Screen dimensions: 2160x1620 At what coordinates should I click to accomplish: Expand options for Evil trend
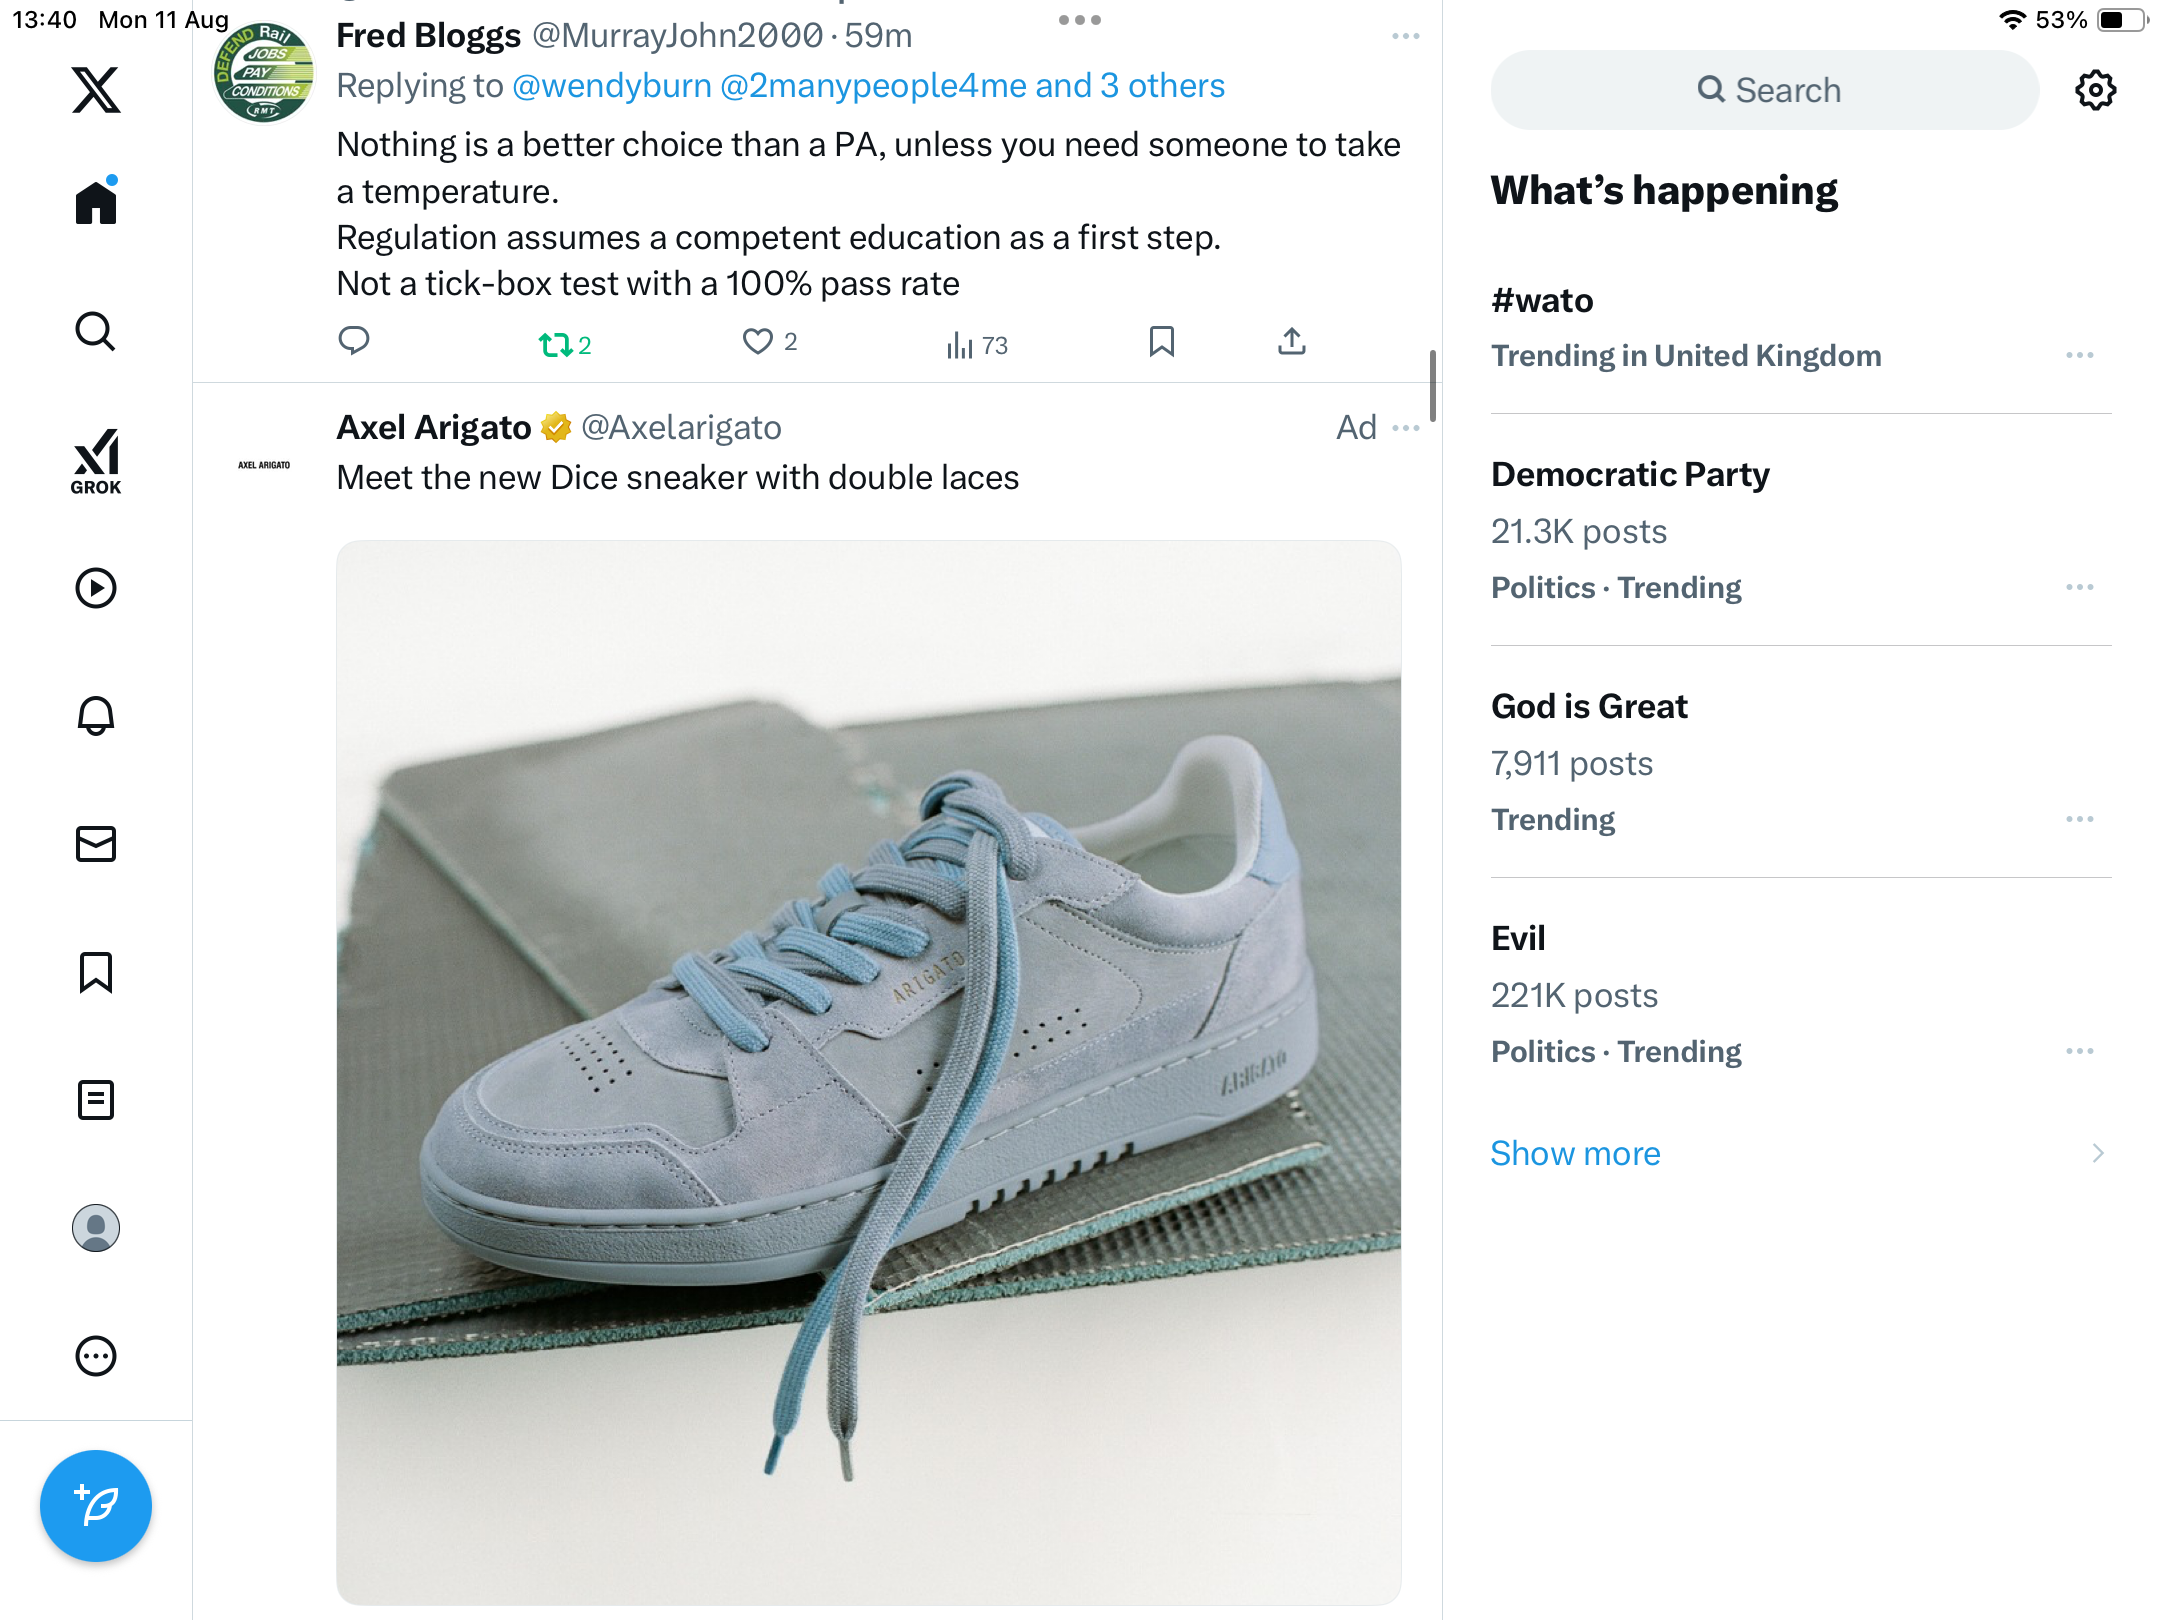coord(2079,1051)
